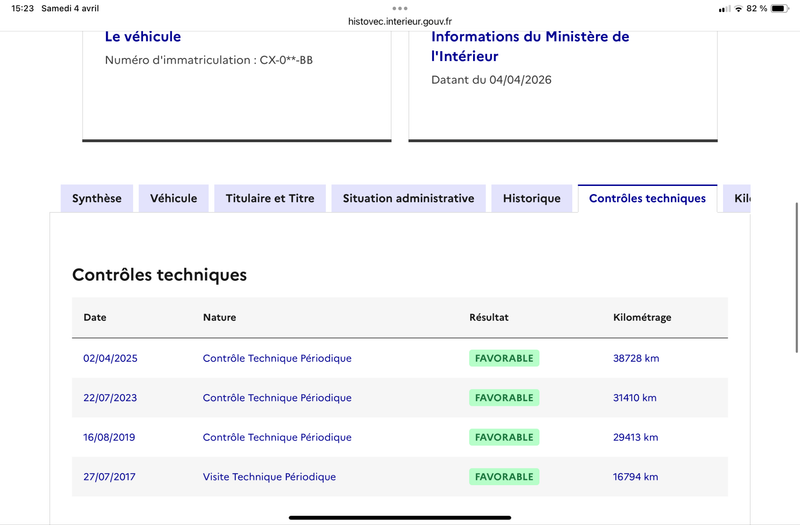Tap the Wi-Fi icon in status bar
The image size is (800, 525).
point(738,9)
